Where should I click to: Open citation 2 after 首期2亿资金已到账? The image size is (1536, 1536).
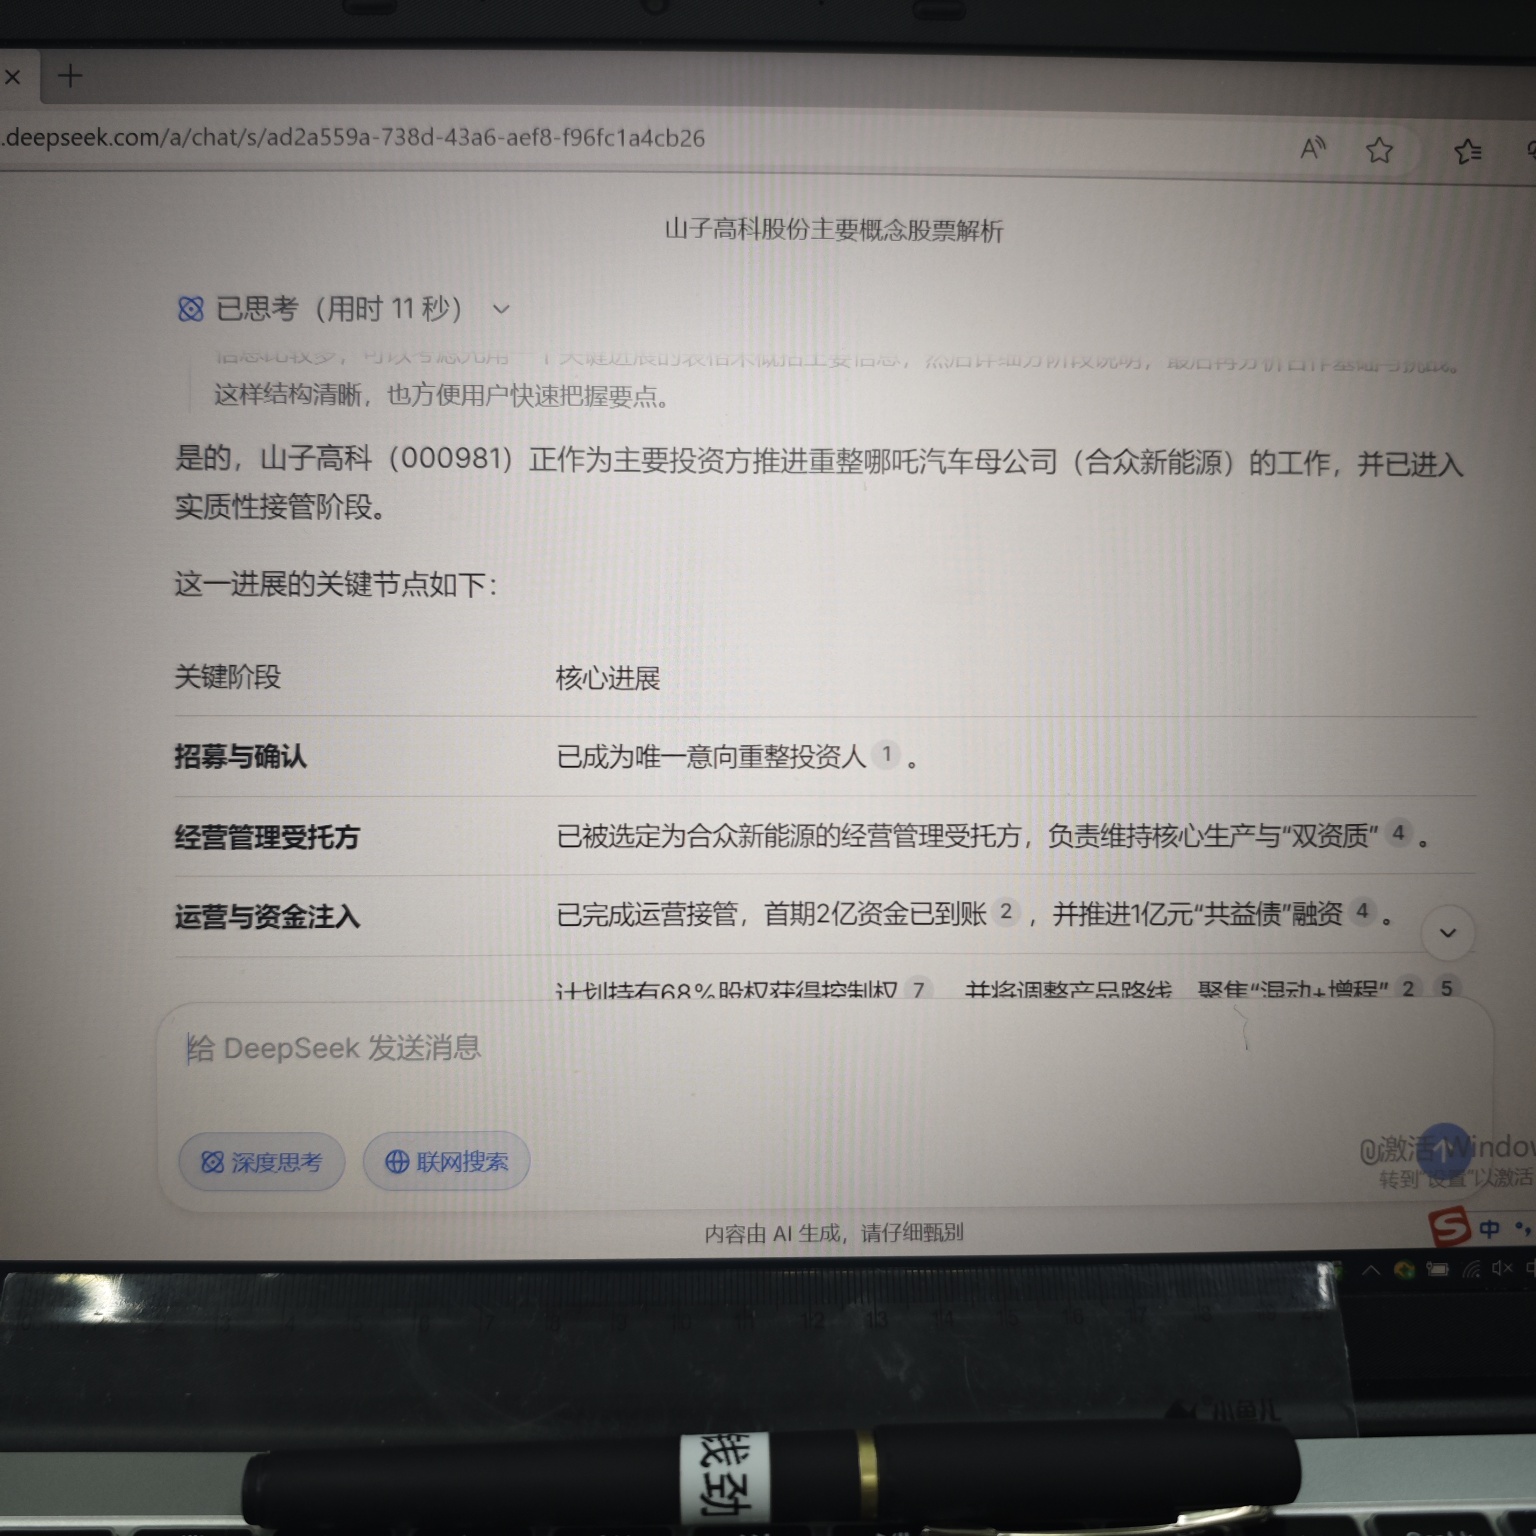click(x=1005, y=911)
